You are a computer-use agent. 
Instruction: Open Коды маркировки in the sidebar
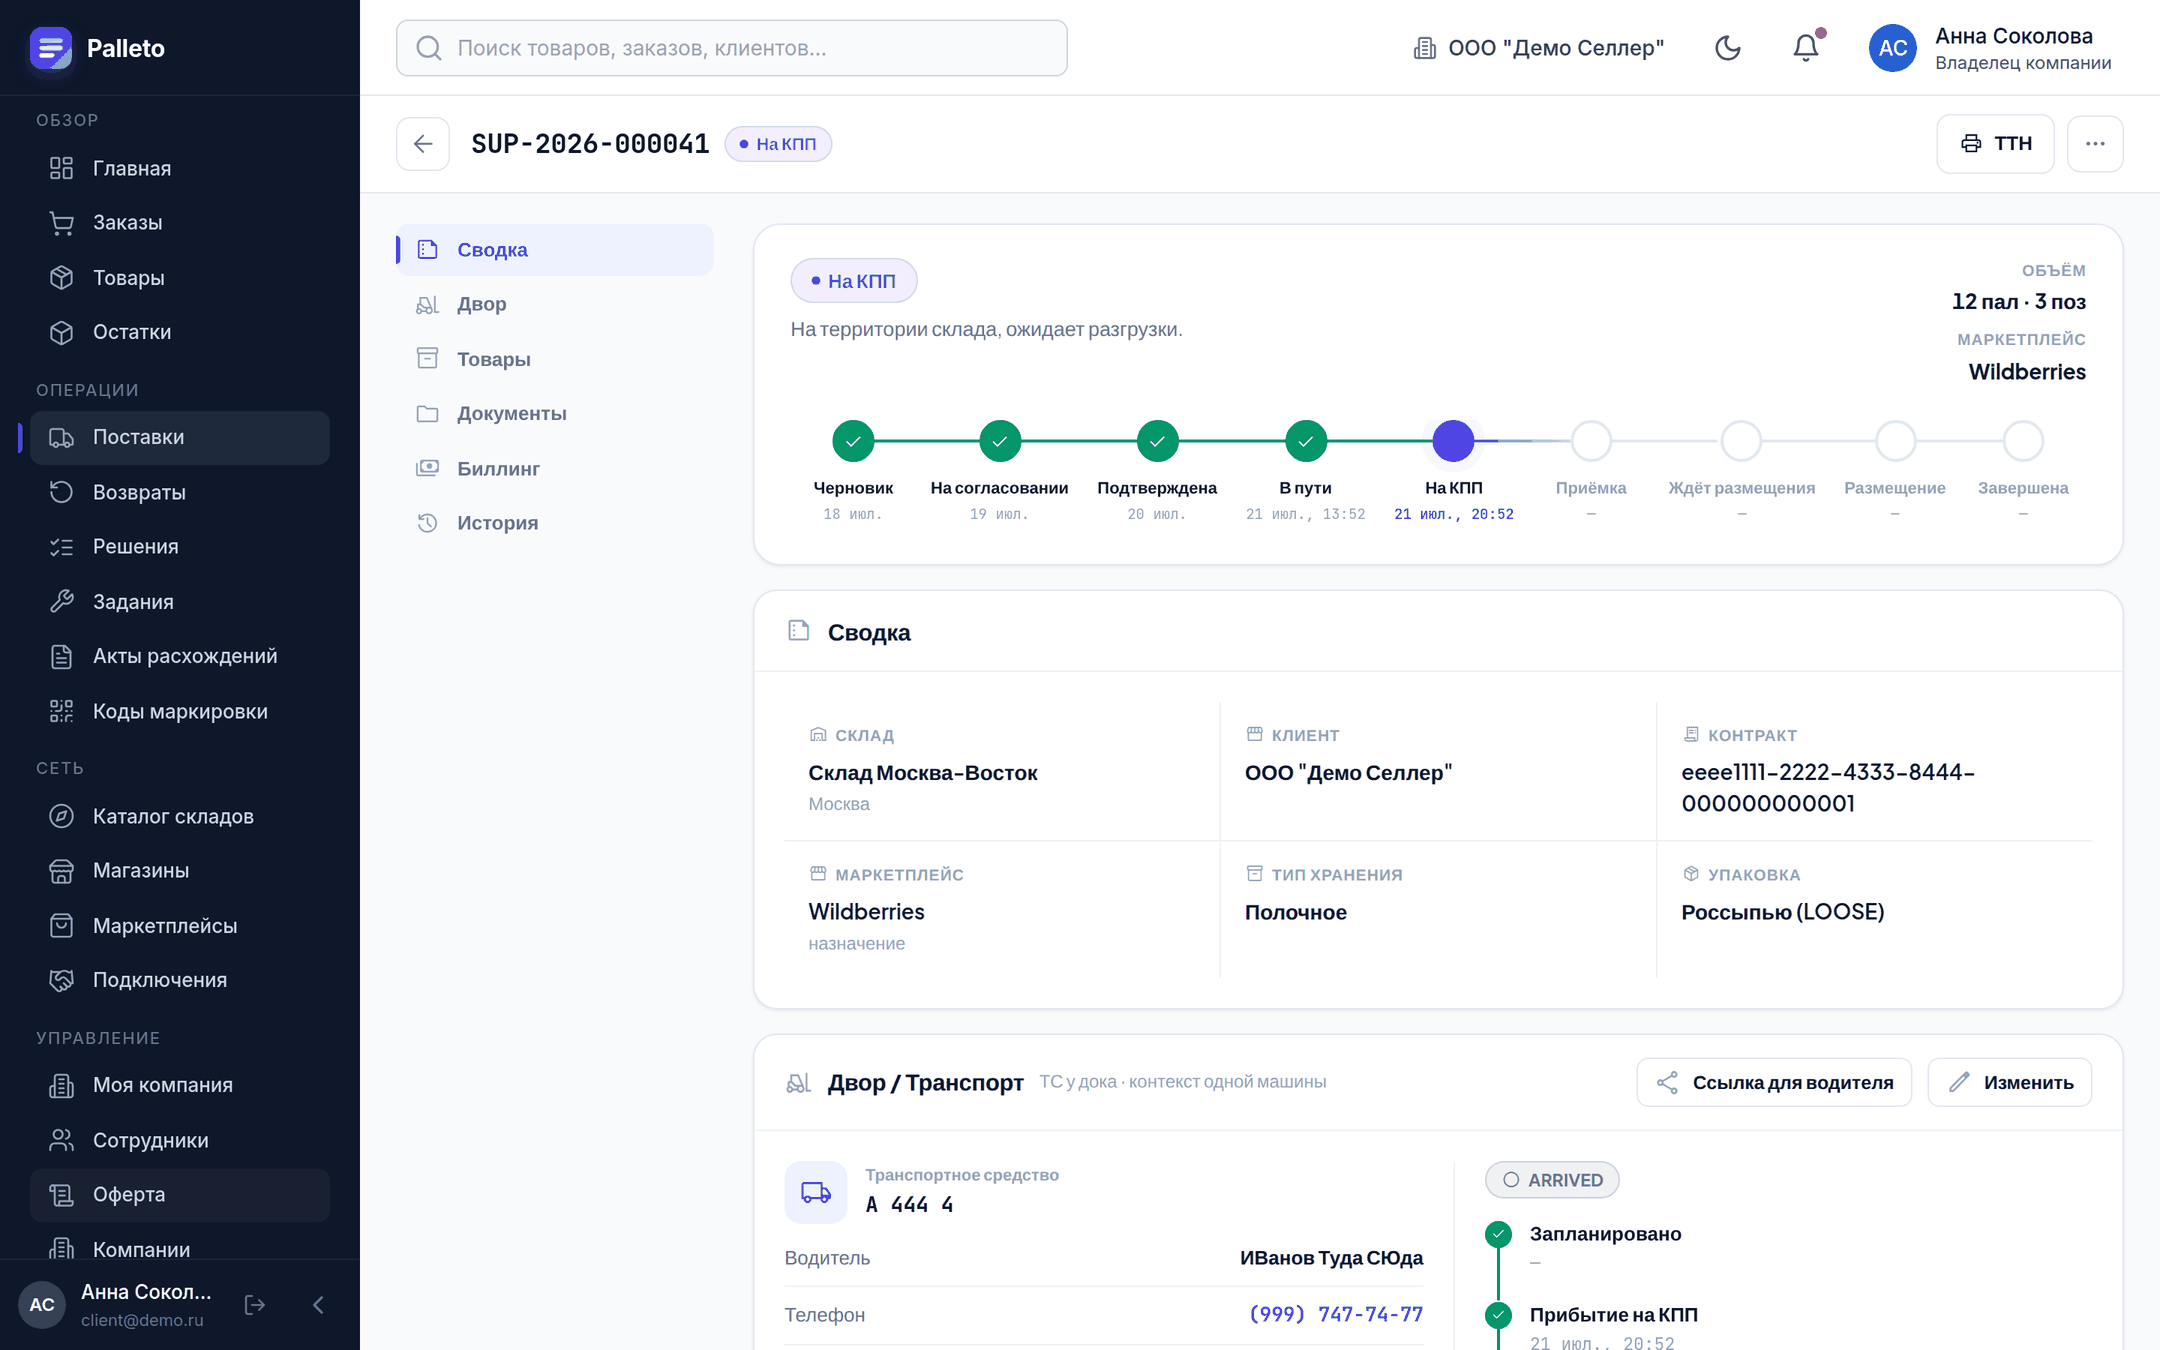pos(180,711)
